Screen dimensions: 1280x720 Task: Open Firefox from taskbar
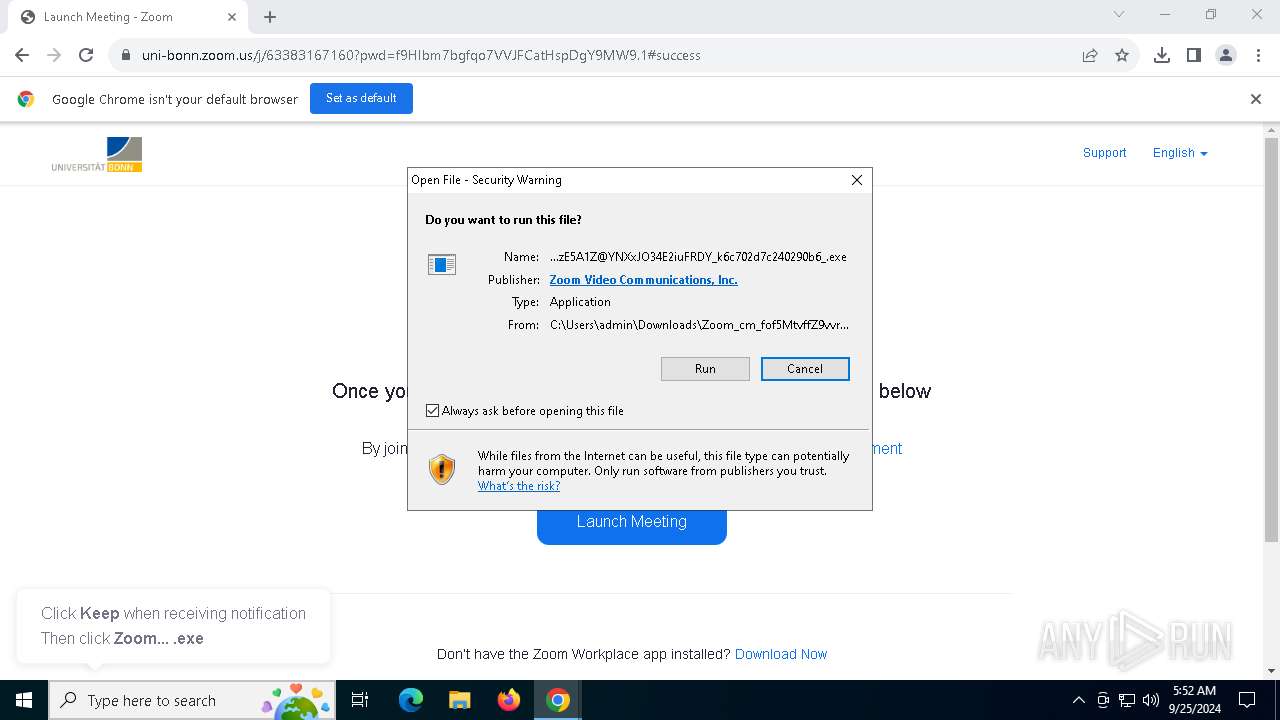click(509, 700)
